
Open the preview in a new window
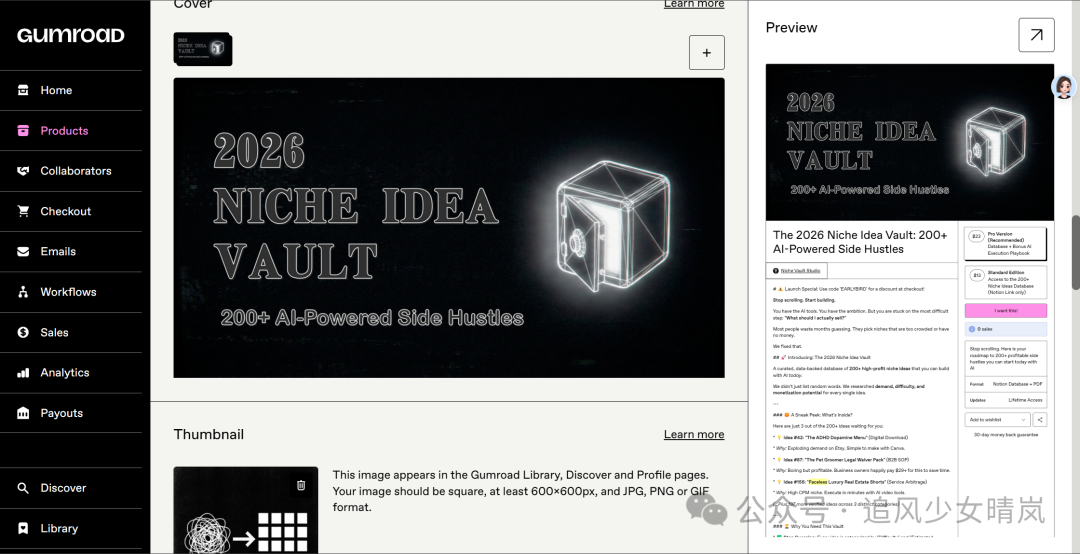click(1037, 35)
